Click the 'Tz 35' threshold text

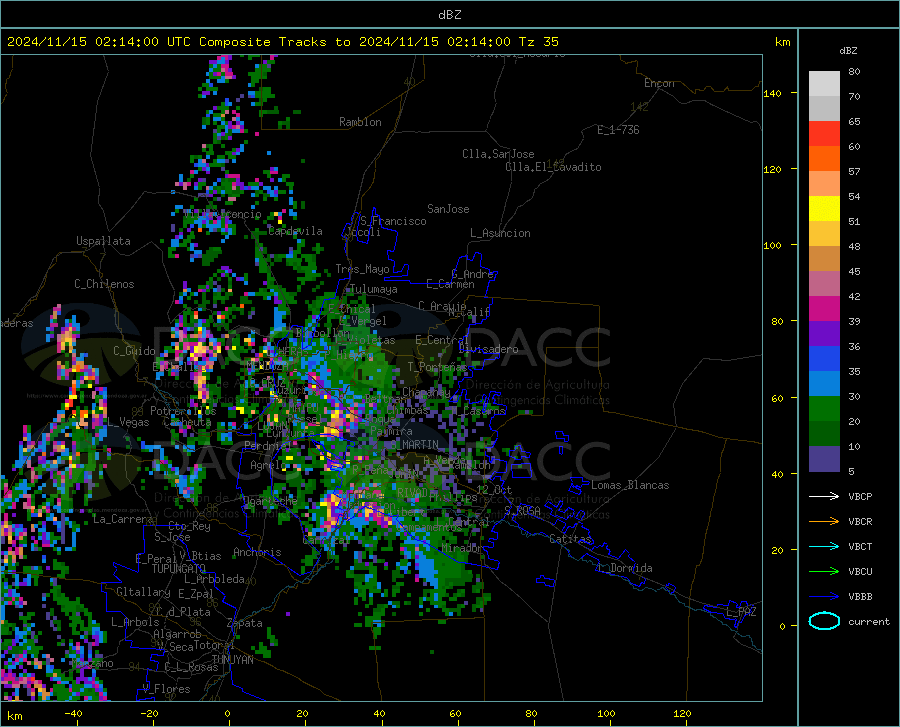(538, 42)
